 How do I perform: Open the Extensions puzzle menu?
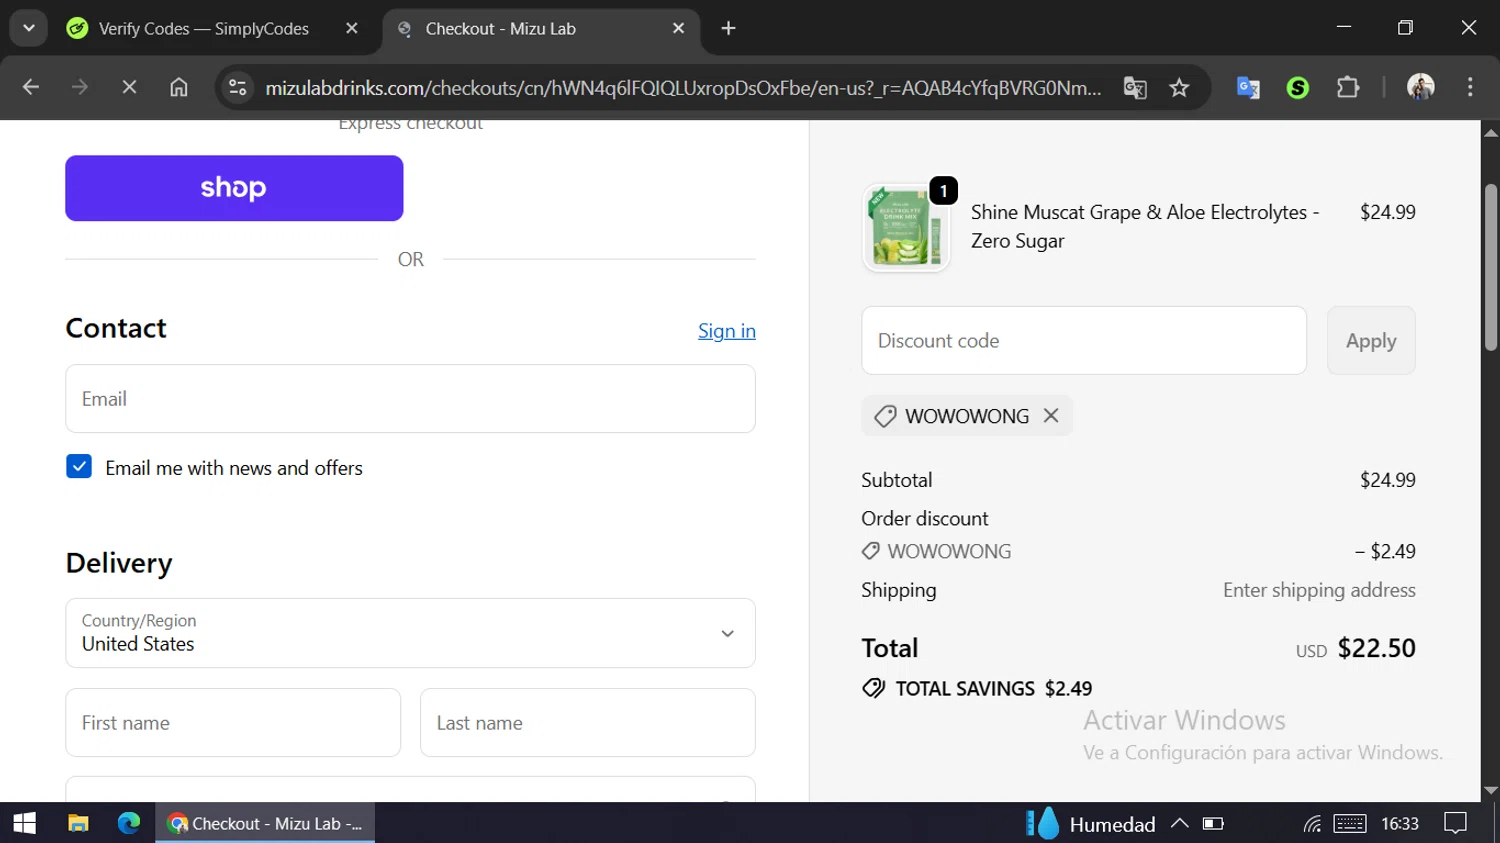[1348, 88]
